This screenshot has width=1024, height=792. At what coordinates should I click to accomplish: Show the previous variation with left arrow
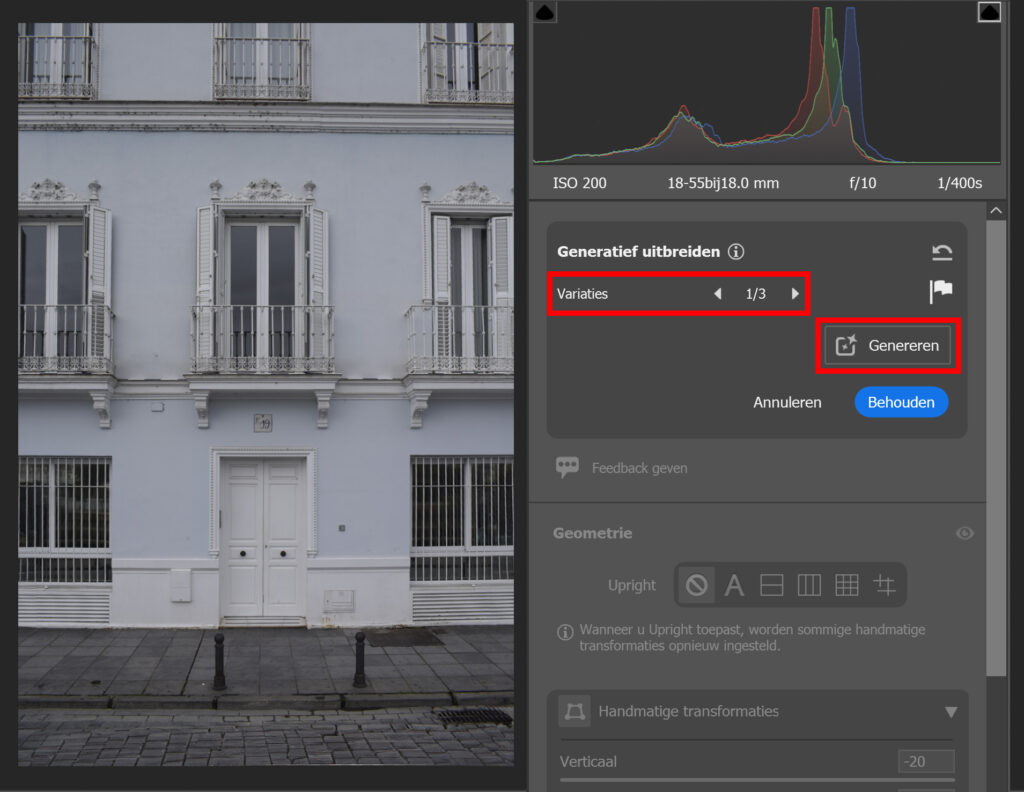[x=717, y=294]
